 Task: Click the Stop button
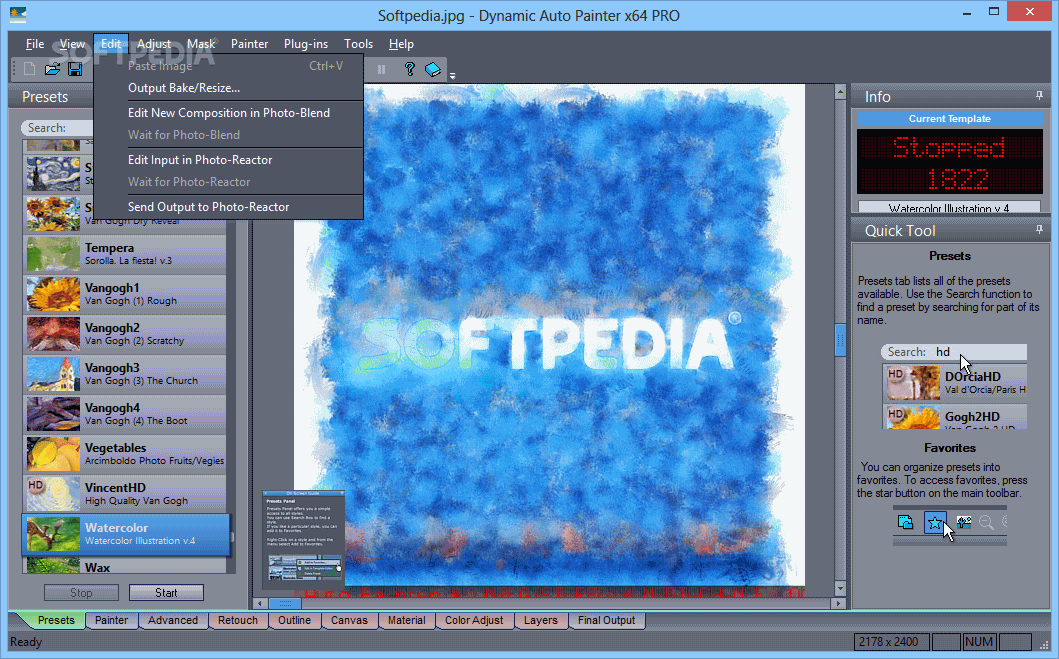click(x=81, y=592)
